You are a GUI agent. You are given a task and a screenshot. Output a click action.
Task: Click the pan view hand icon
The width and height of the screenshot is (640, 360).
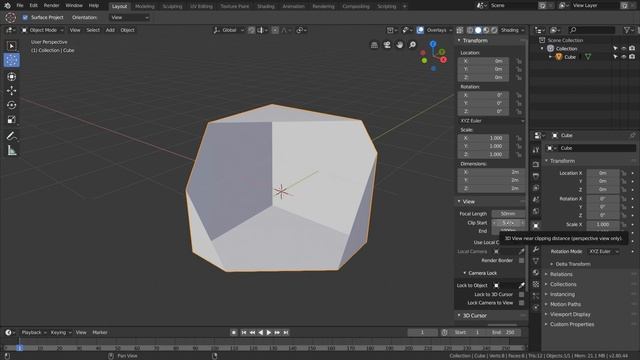pyautogui.click(x=400, y=45)
